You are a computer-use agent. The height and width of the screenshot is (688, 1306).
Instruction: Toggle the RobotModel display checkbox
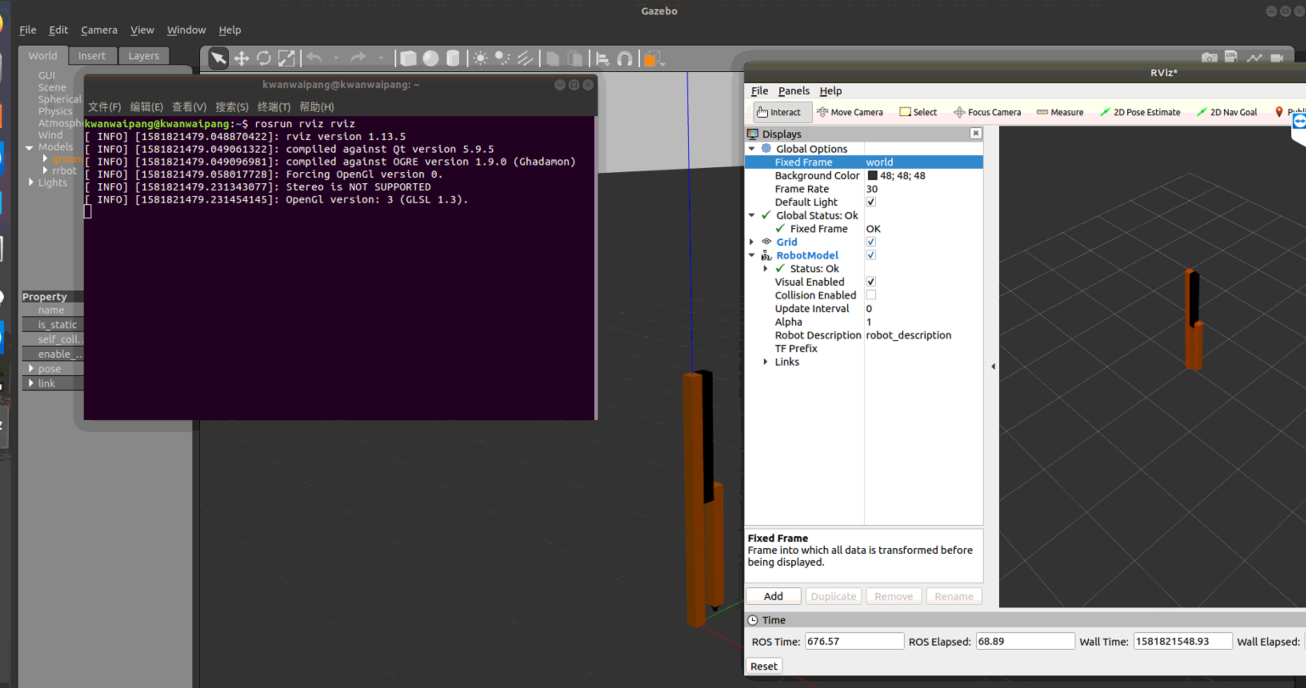(x=871, y=255)
